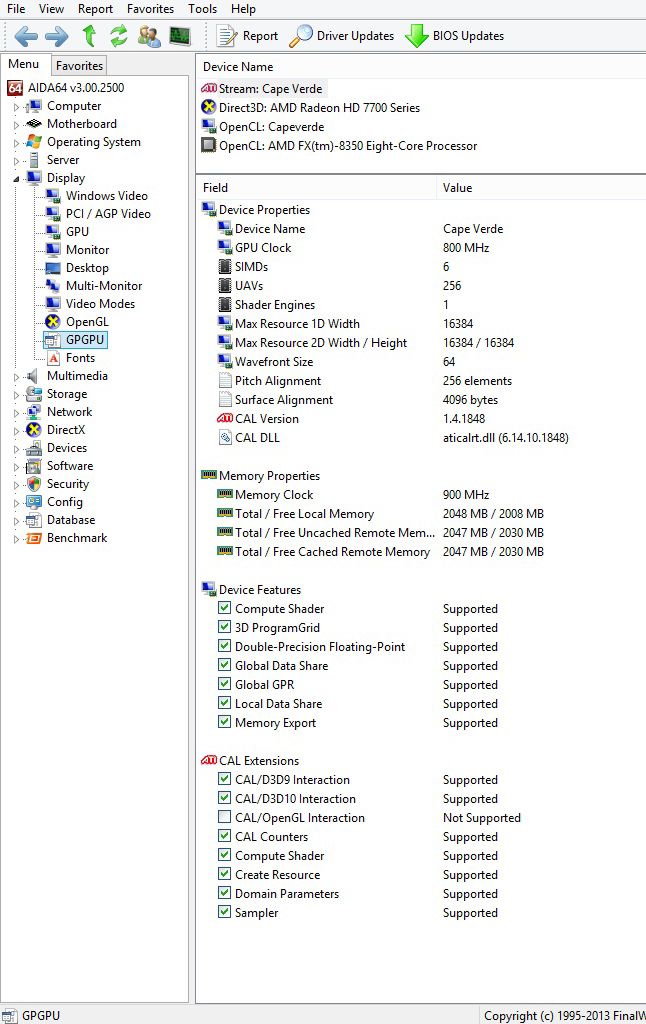The image size is (646, 1024).
Task: Click the CAL DLL file icon
Action: point(225,438)
